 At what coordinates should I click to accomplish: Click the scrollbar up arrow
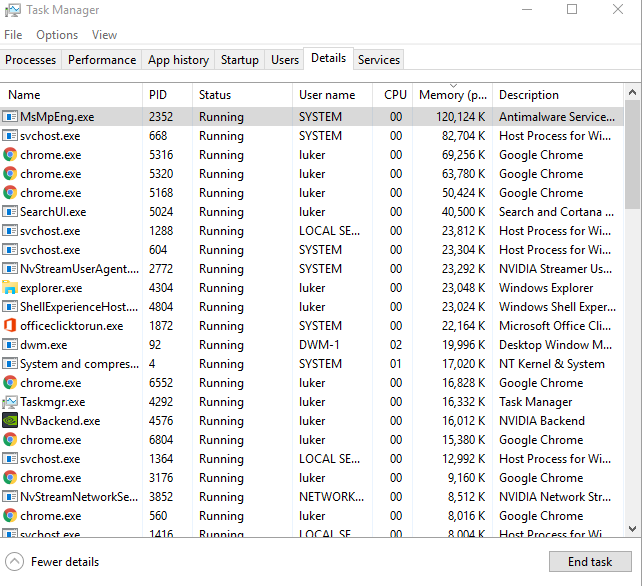pos(632,93)
